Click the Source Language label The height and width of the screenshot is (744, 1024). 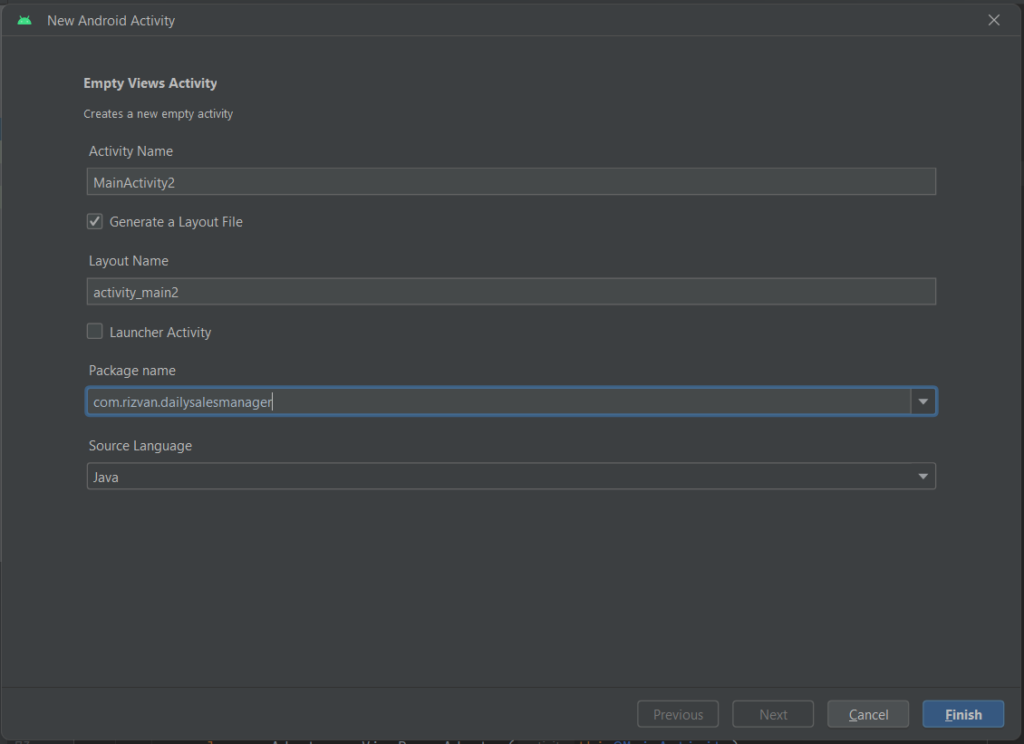click(x=140, y=445)
